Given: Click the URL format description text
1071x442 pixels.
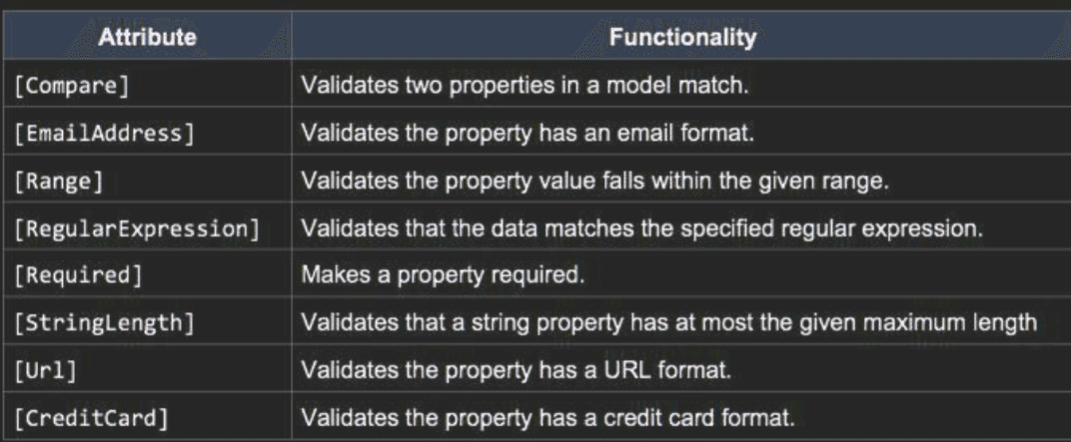Looking at the screenshot, I should 517,370.
